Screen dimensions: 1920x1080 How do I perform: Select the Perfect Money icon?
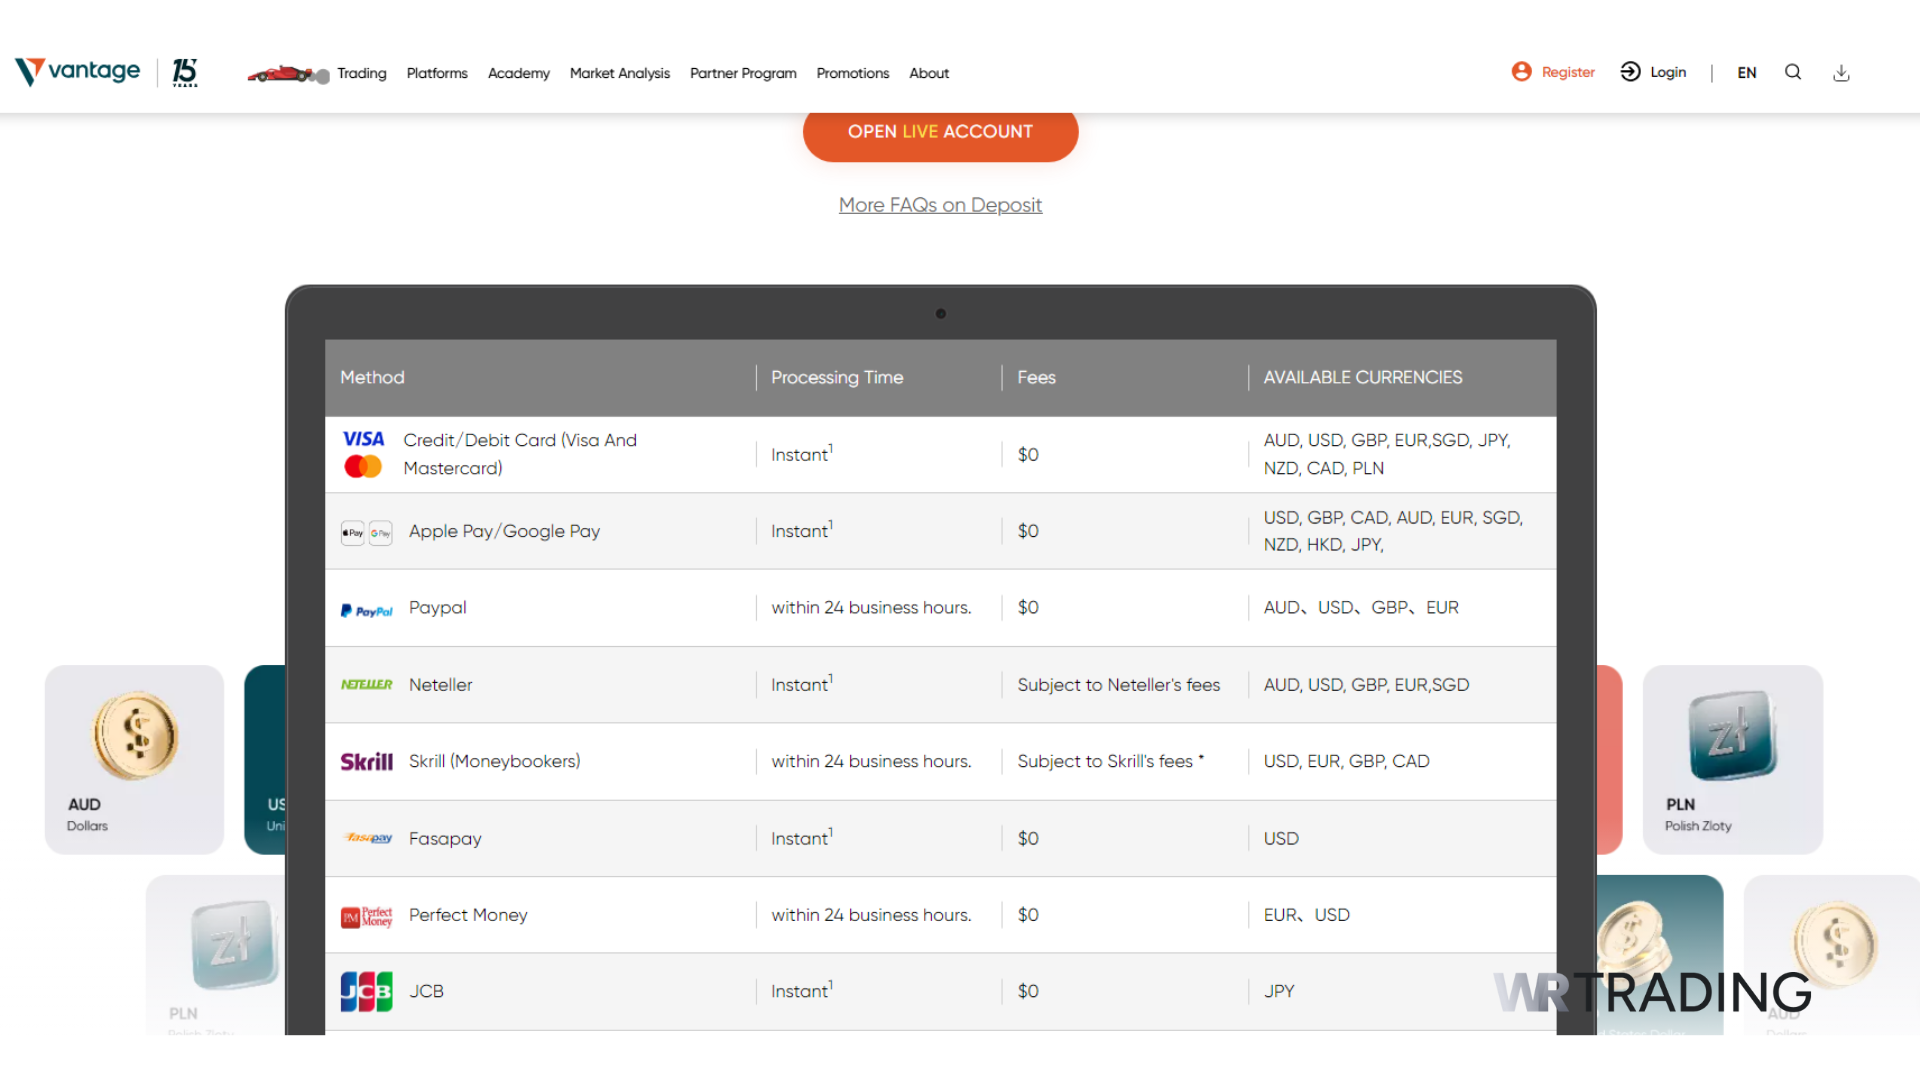[366, 915]
